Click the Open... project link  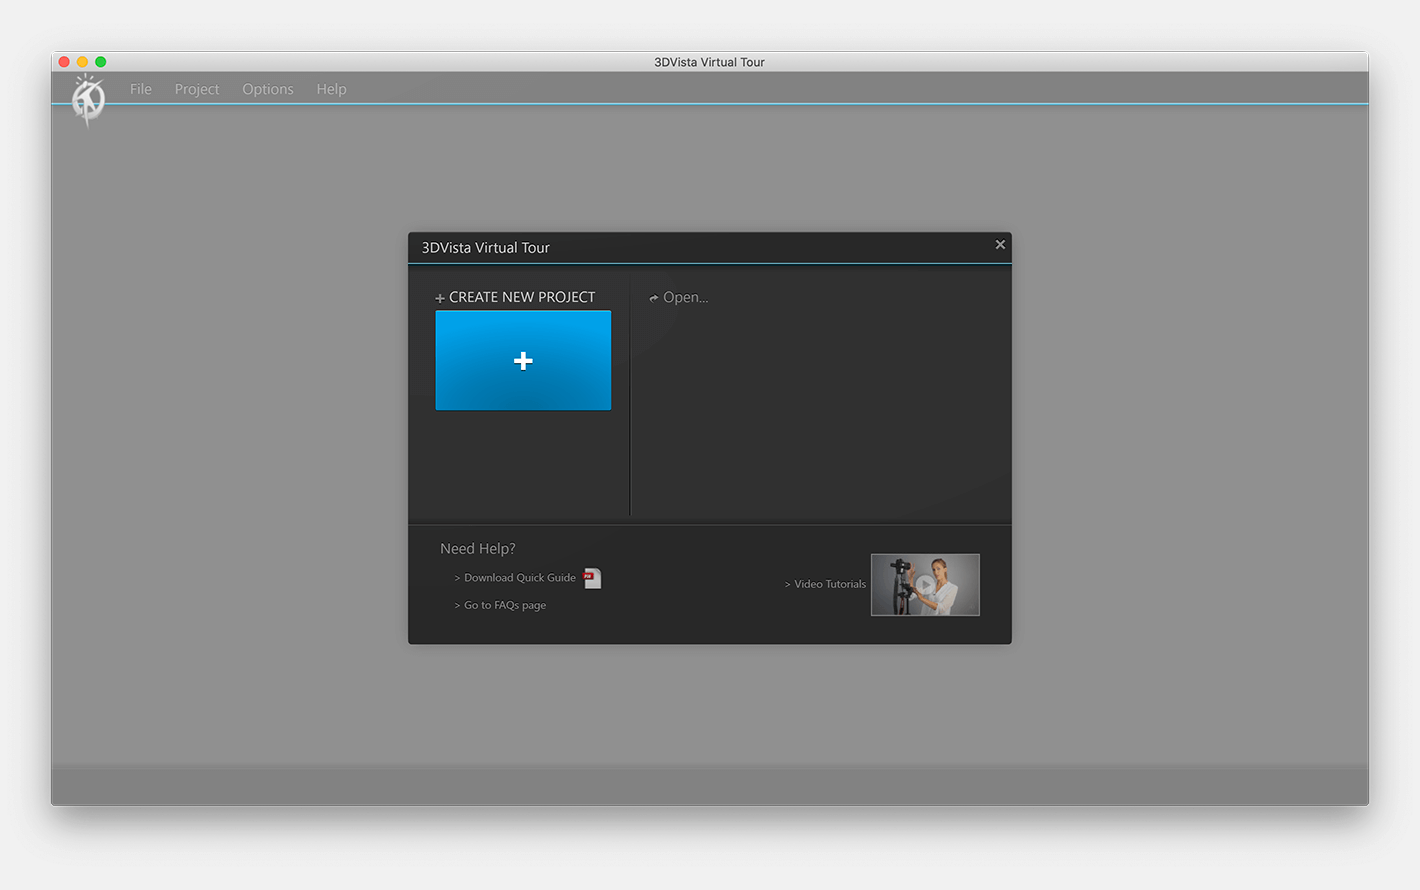point(679,297)
